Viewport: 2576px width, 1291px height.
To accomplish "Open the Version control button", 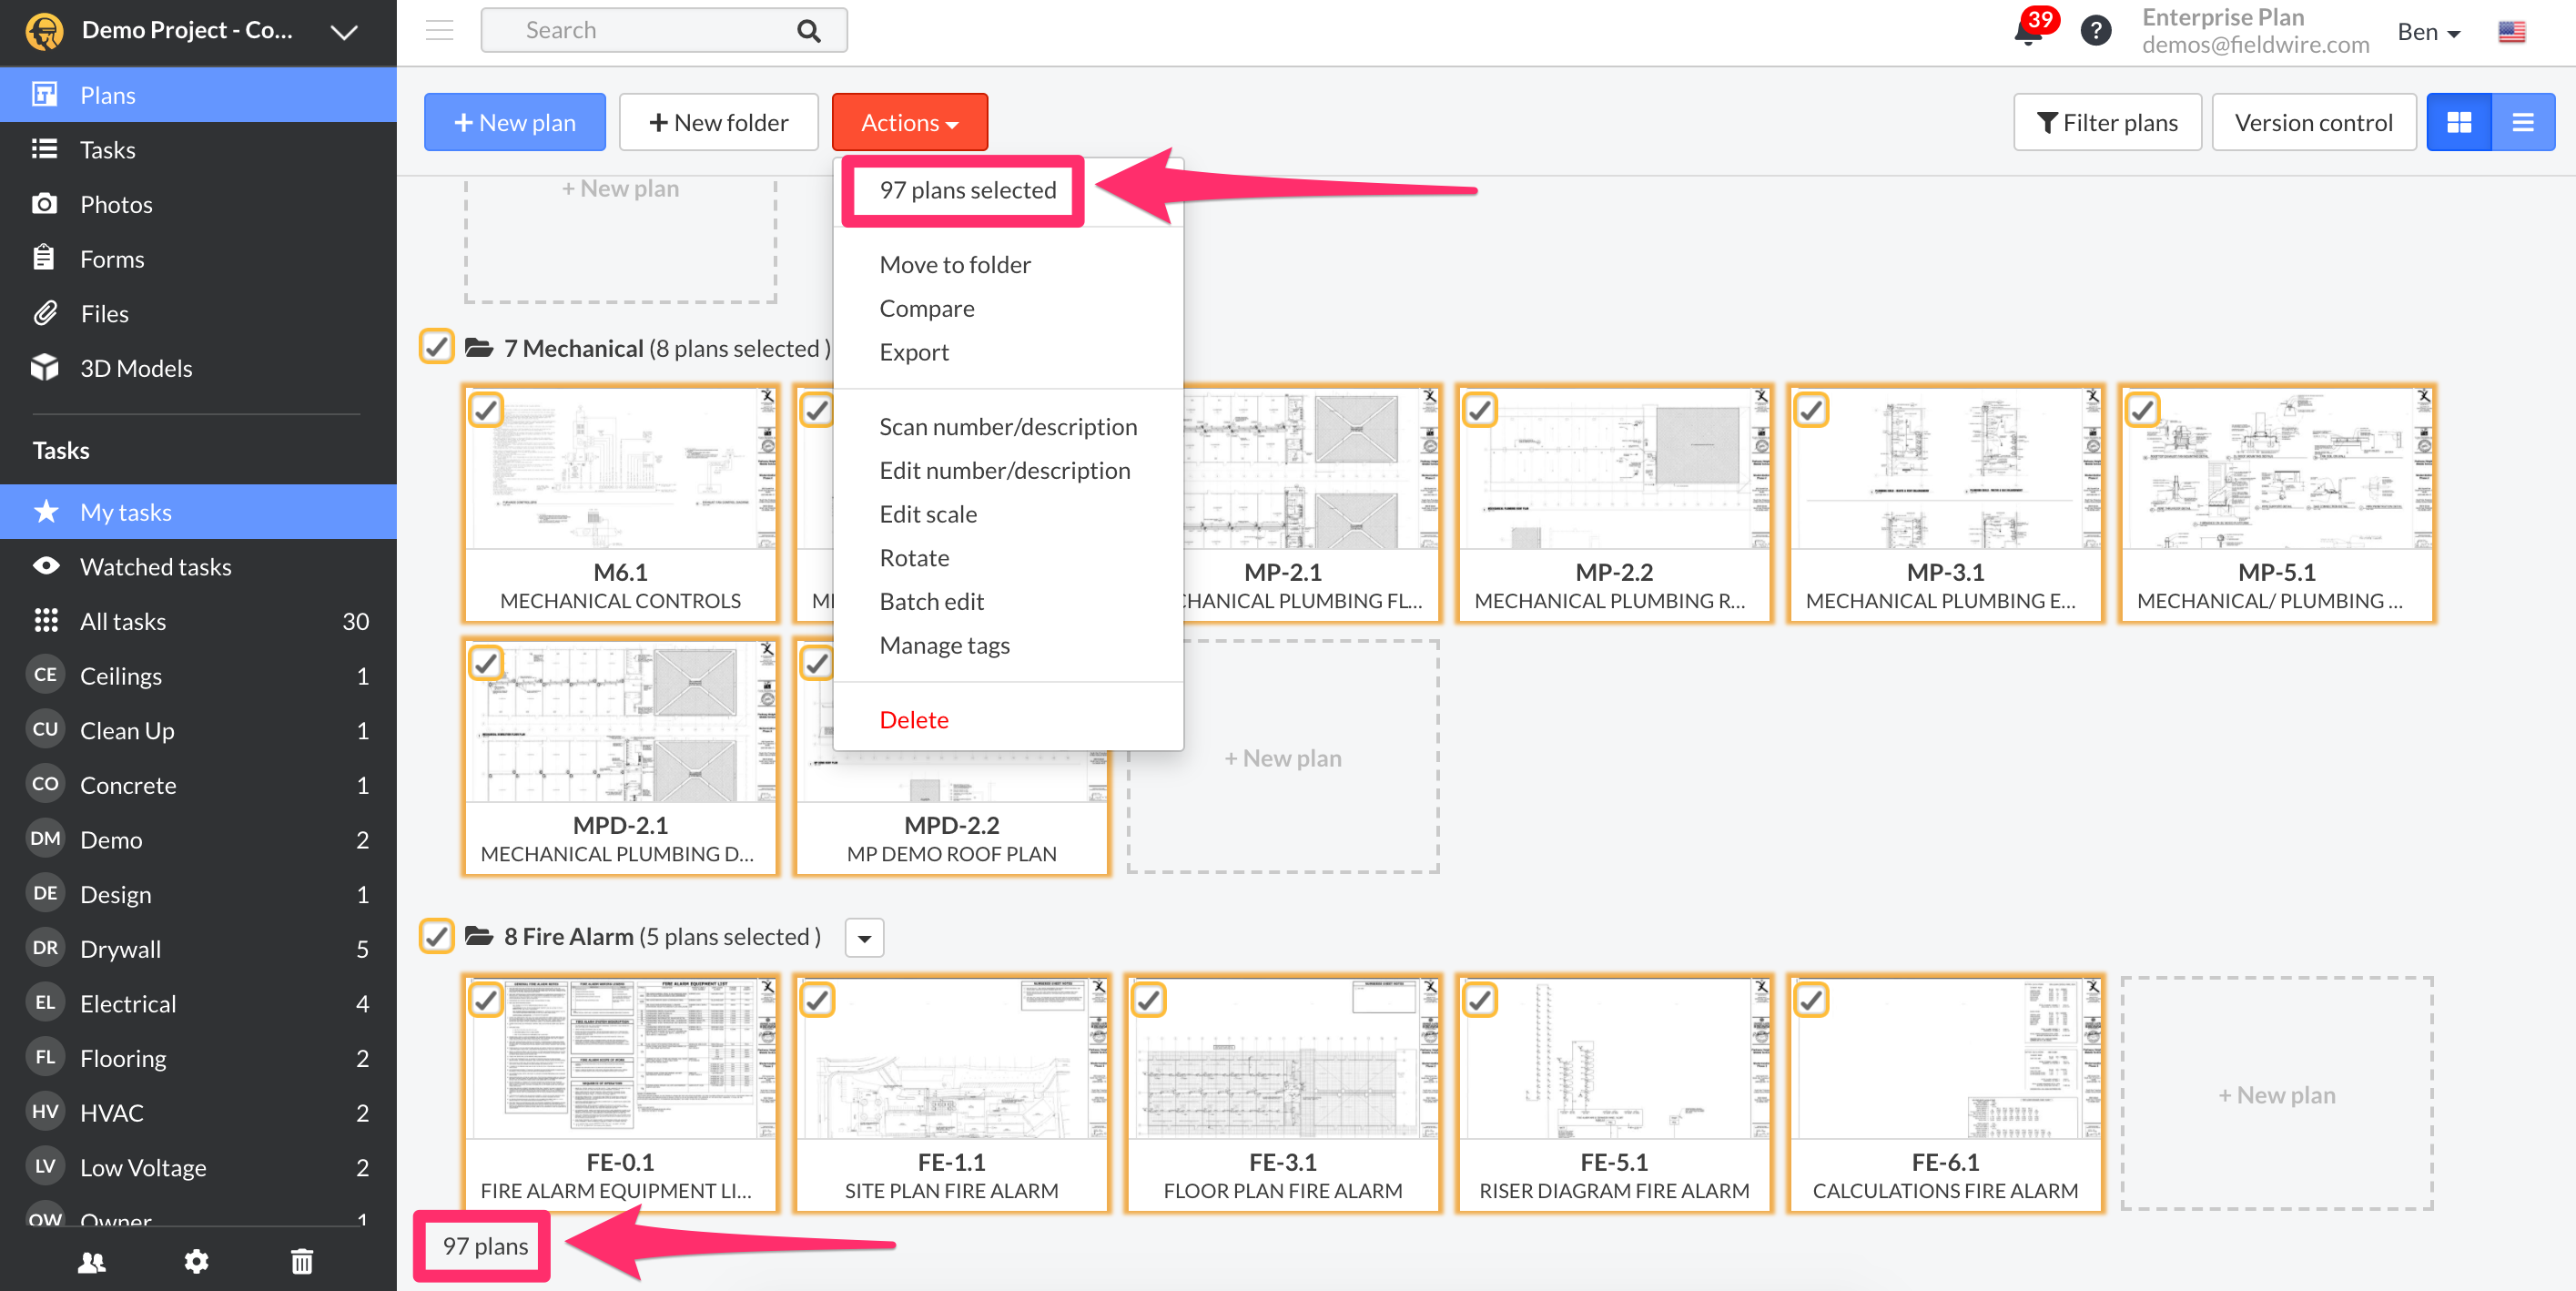I will 2313,122.
